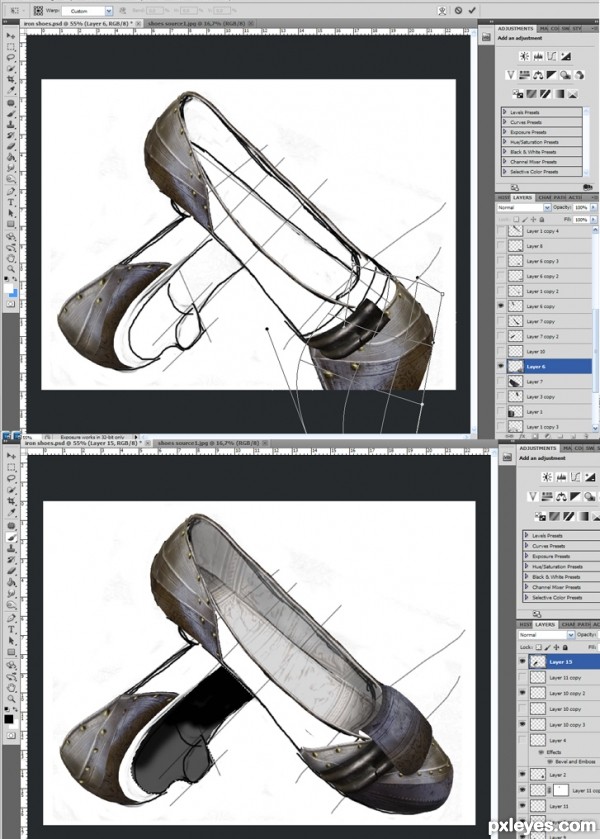Screen dimensions: 600x839
Task: Expand Exposure Presets in lower Adjustments panel
Action: click(x=527, y=556)
